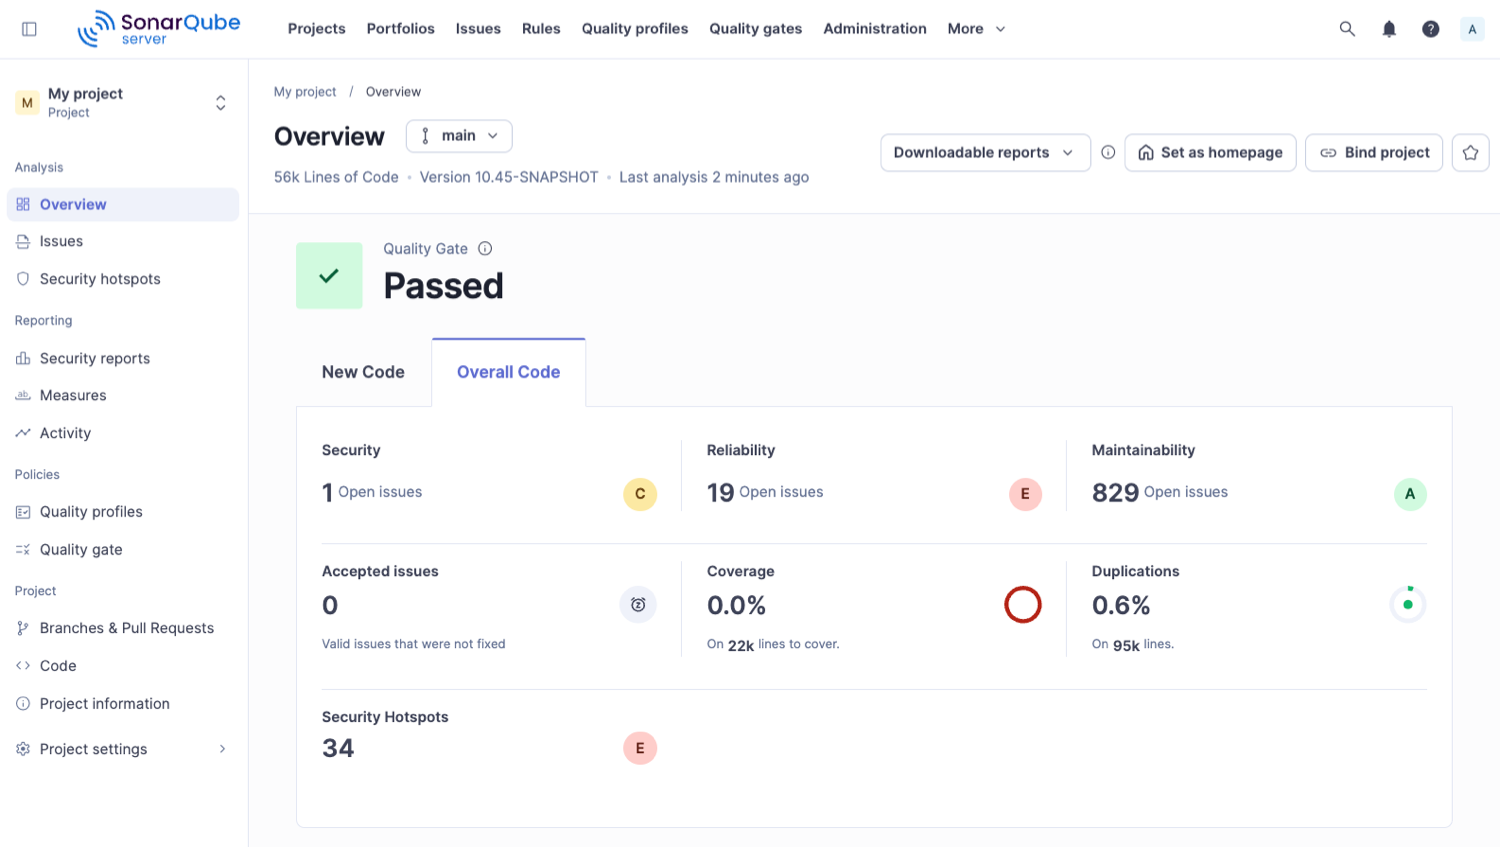Open the Activity graph view
1500x847 pixels.
pyautogui.click(x=65, y=432)
